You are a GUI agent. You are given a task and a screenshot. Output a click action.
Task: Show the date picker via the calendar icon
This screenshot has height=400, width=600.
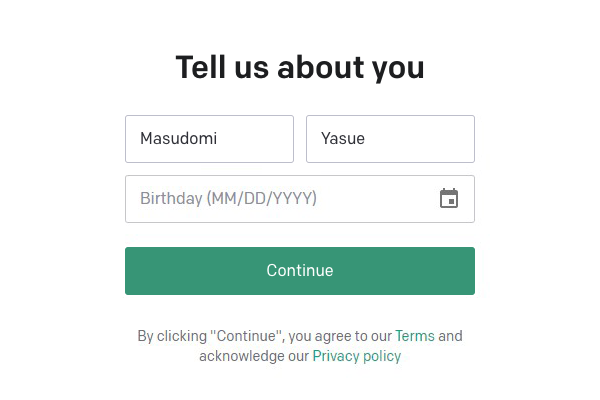449,198
